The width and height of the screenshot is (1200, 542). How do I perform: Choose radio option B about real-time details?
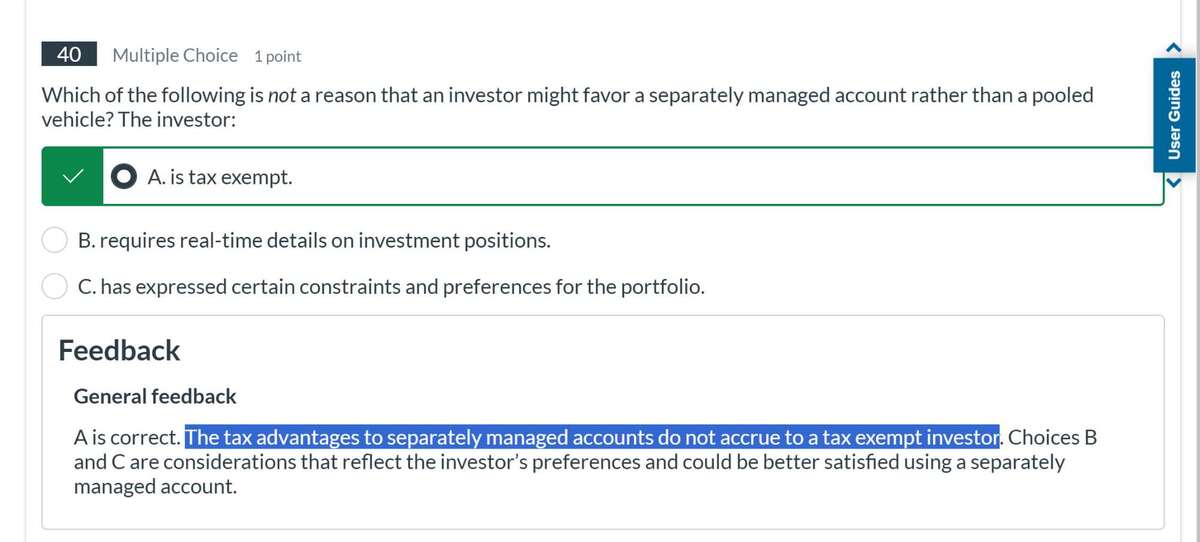coord(56,240)
